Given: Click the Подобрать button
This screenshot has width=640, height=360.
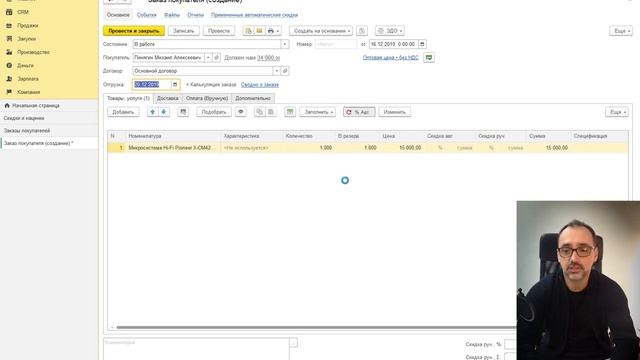Looking at the screenshot, I should (214, 112).
